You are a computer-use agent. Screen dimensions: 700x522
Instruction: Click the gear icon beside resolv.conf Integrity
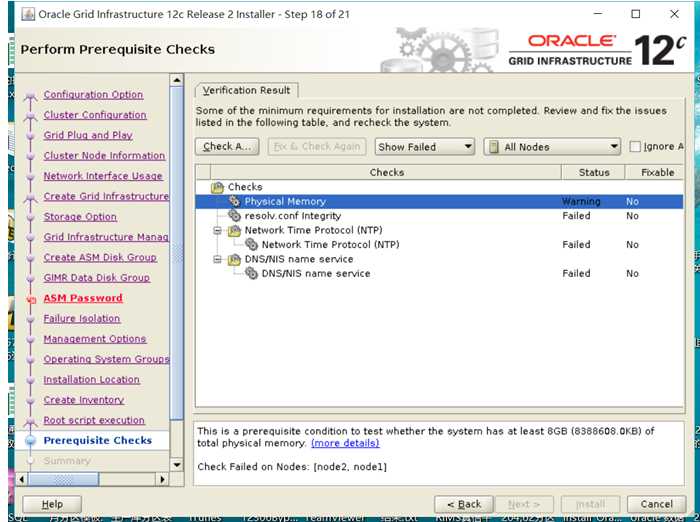pyautogui.click(x=234, y=216)
